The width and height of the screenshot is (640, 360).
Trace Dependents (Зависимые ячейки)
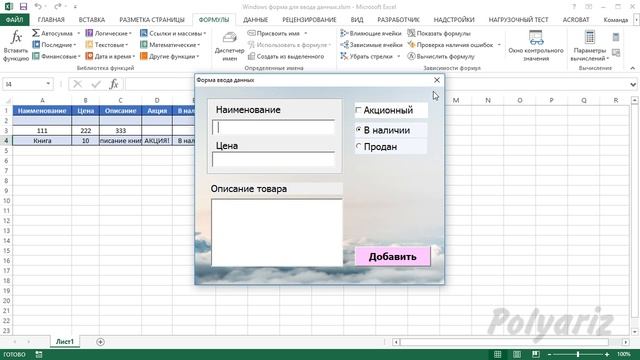pos(371,44)
